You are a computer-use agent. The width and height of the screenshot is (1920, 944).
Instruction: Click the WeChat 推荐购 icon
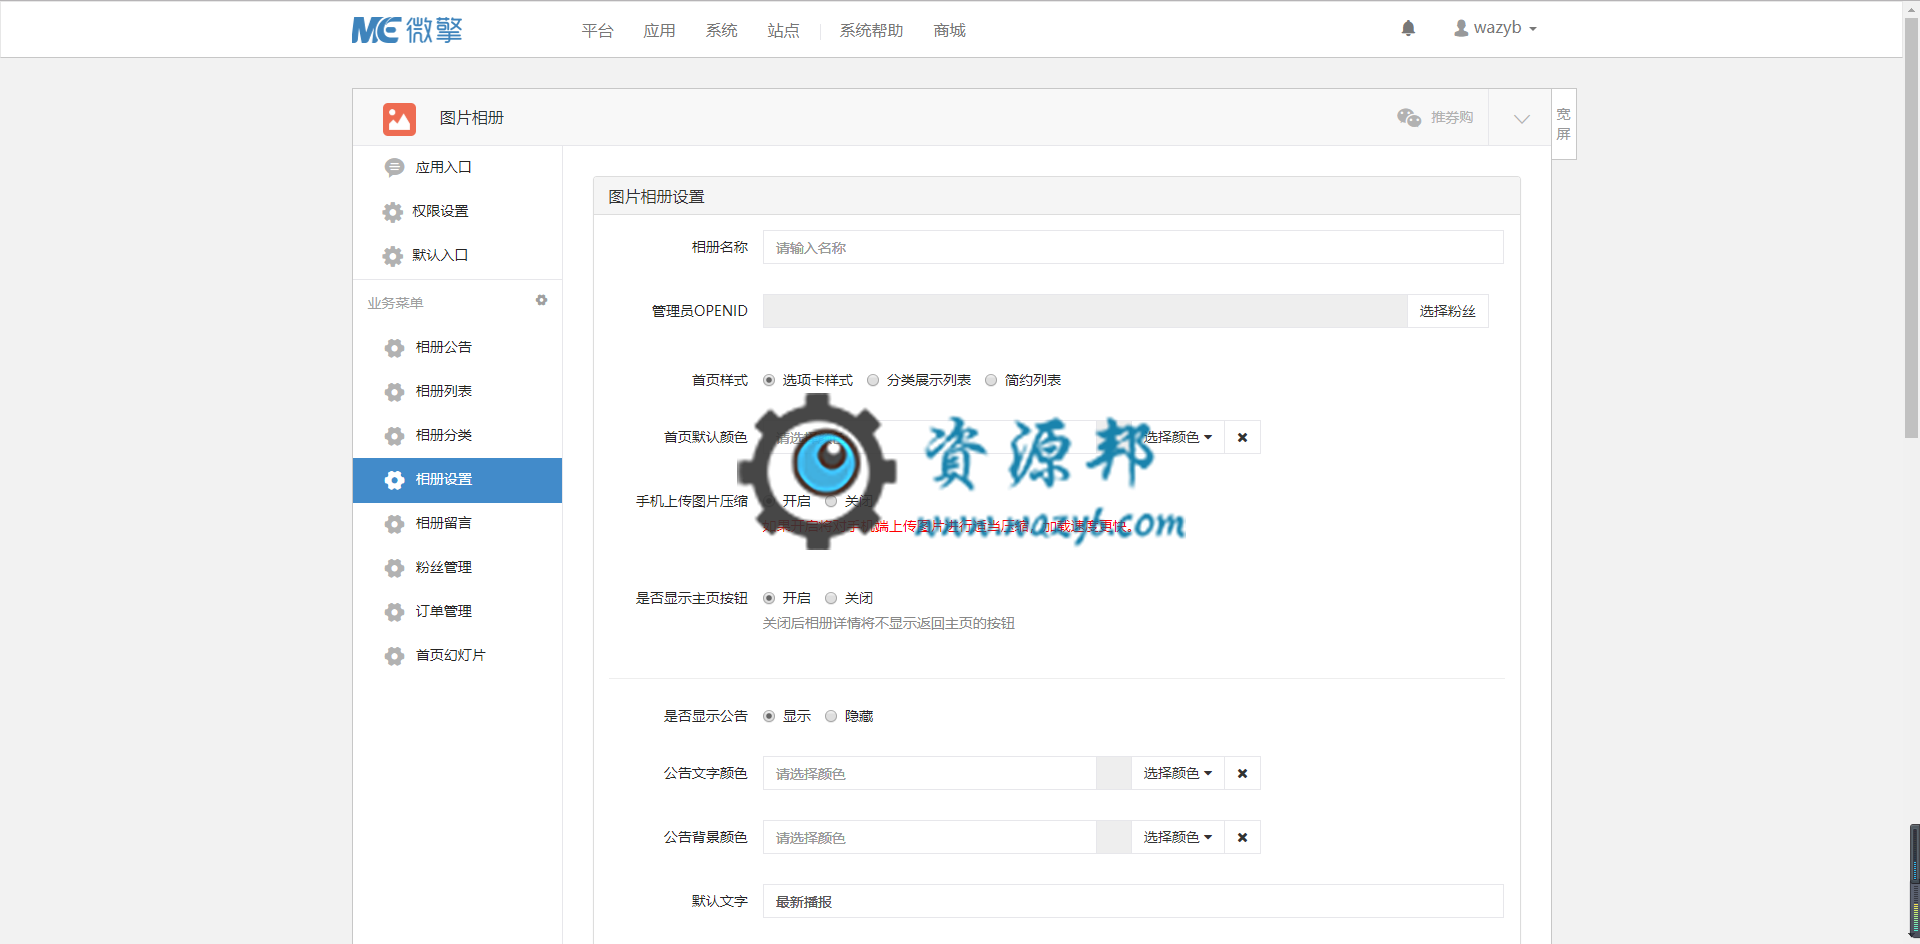click(1409, 118)
